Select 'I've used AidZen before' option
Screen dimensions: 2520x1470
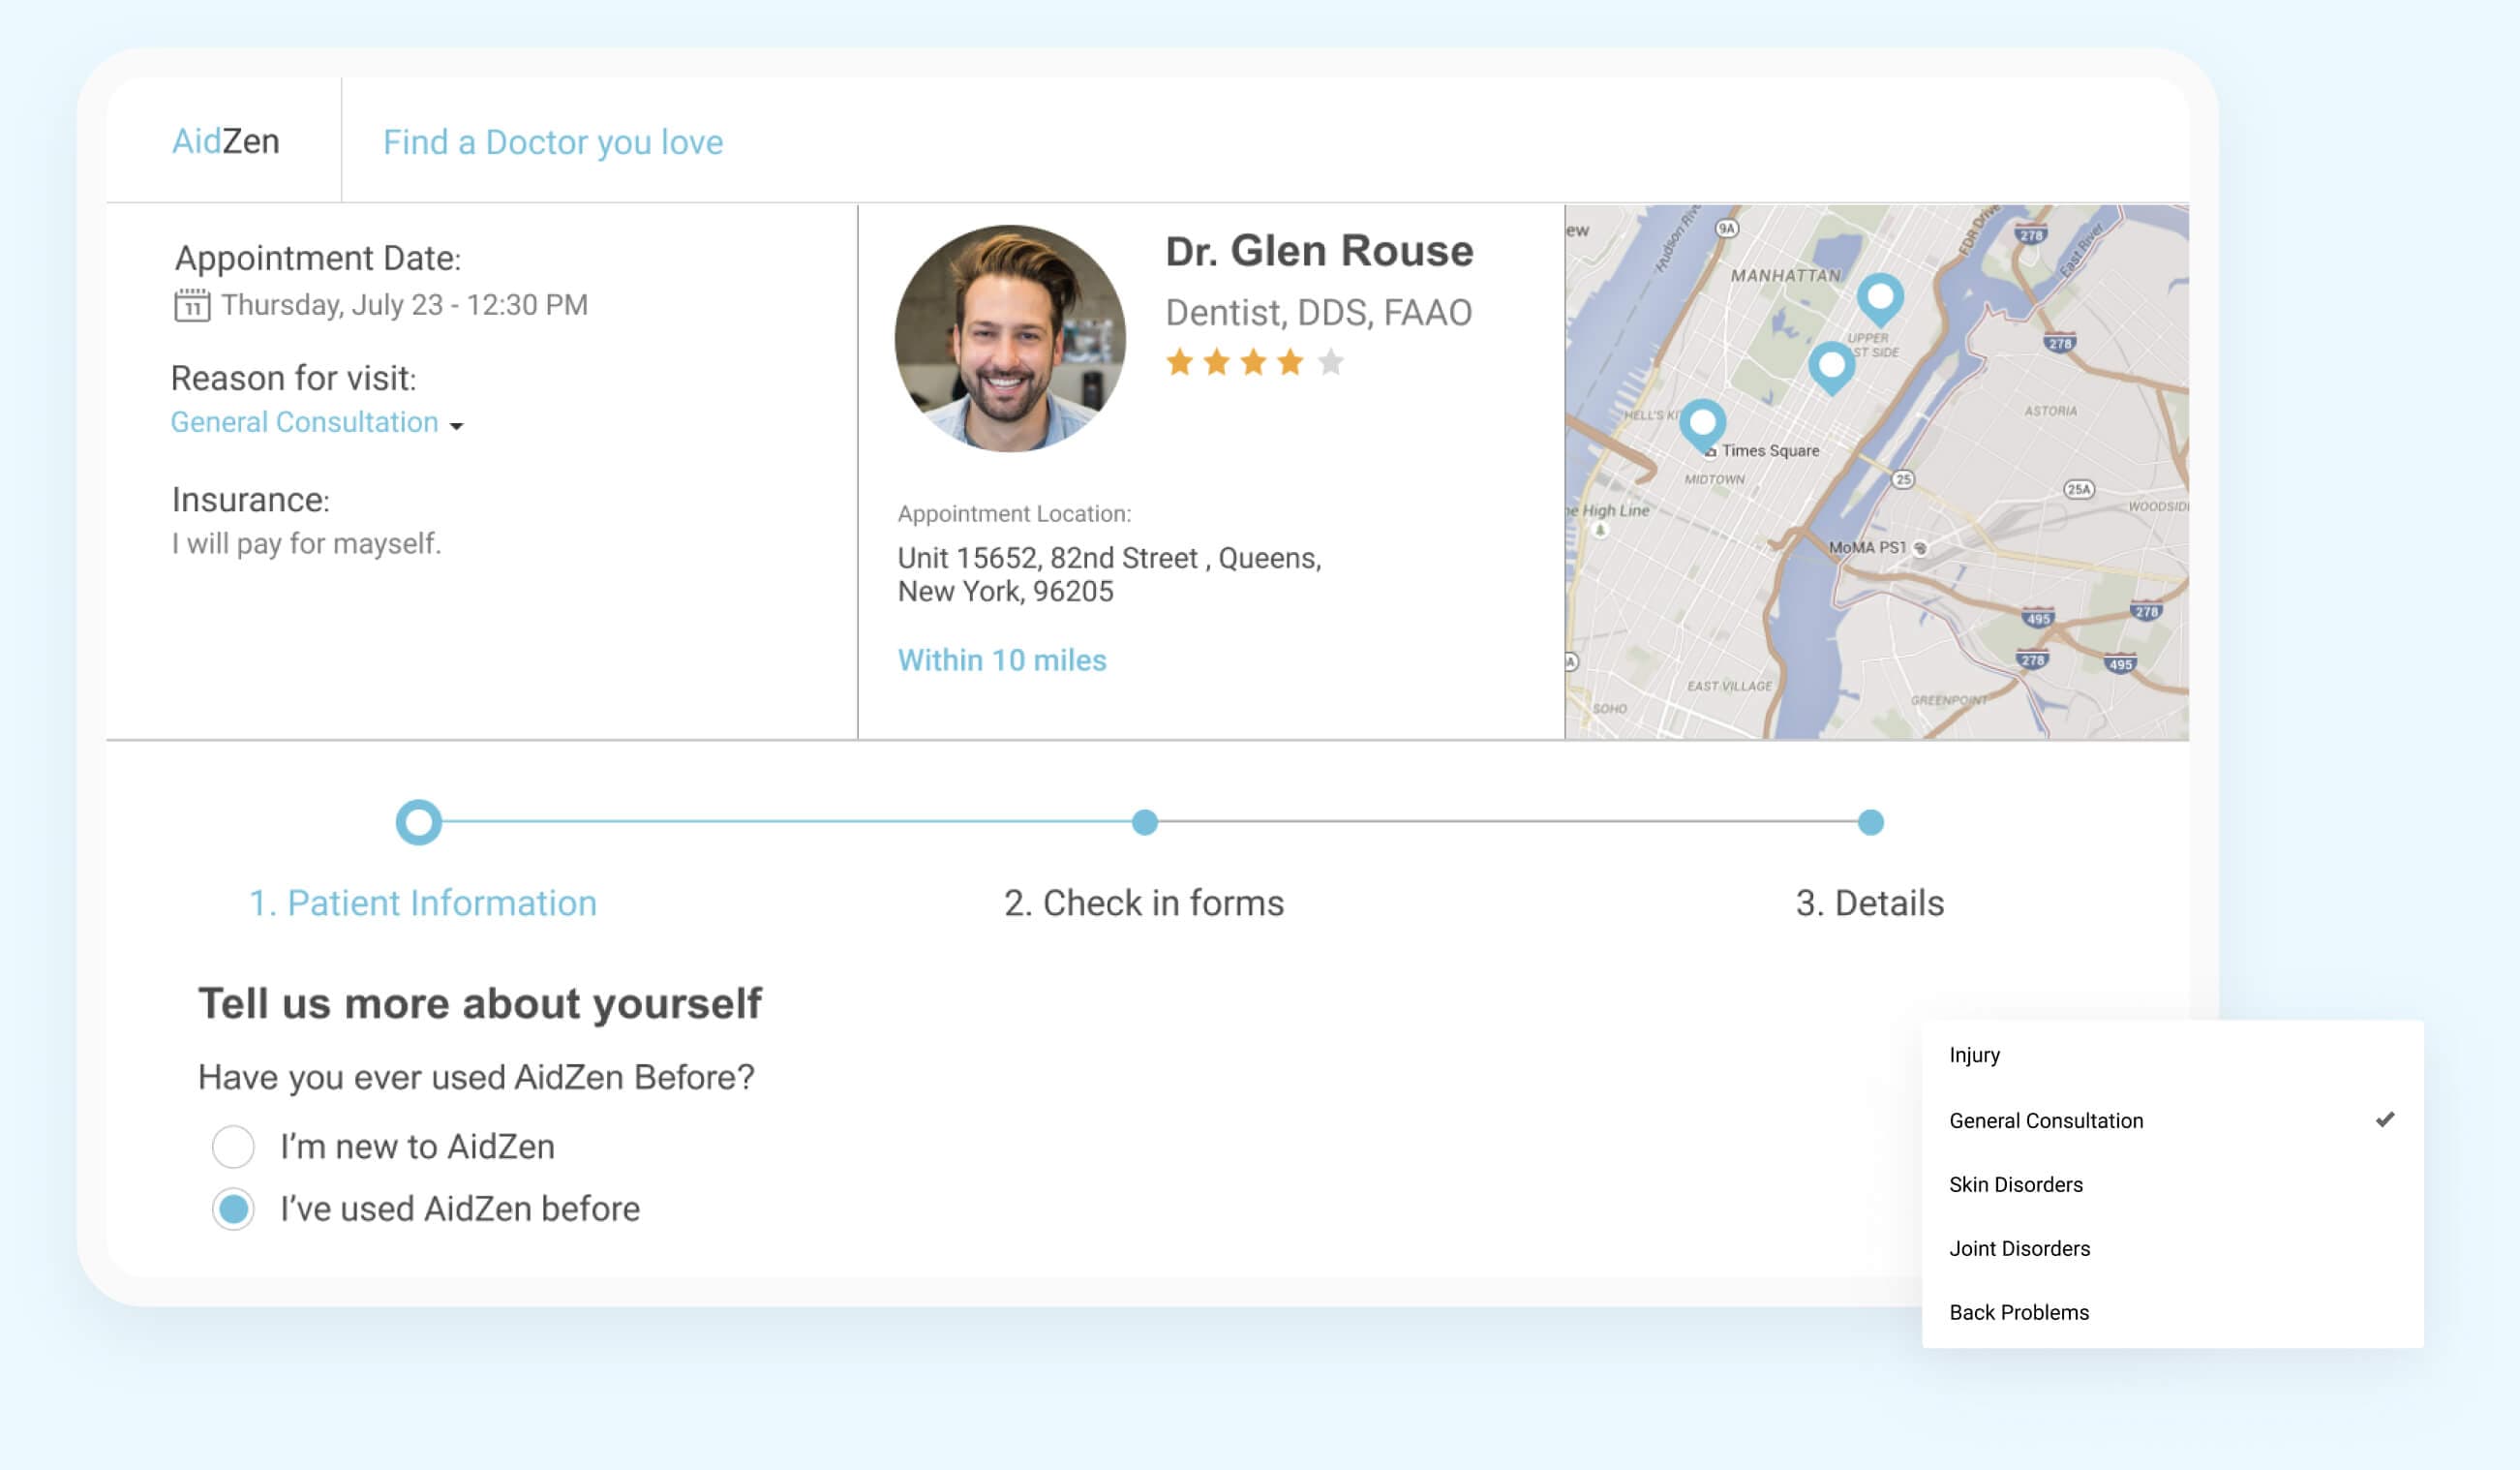233,1209
